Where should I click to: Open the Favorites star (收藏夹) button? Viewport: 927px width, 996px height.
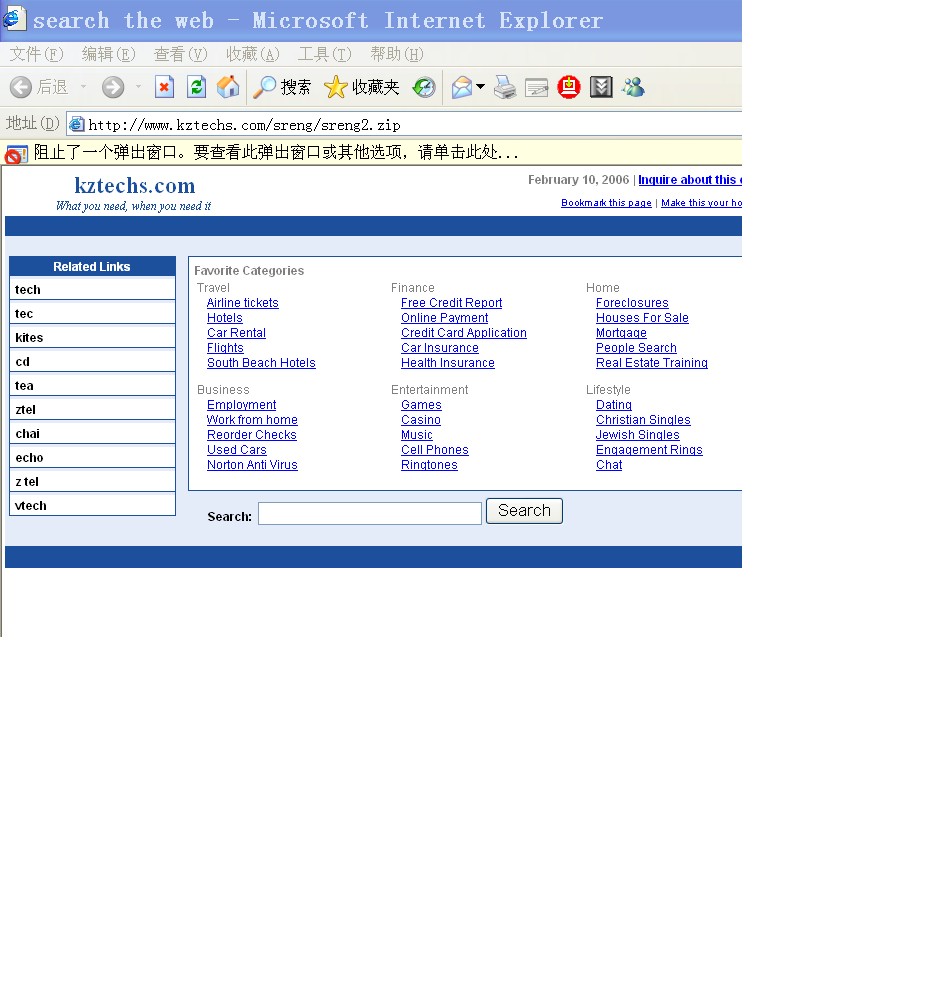(362, 87)
